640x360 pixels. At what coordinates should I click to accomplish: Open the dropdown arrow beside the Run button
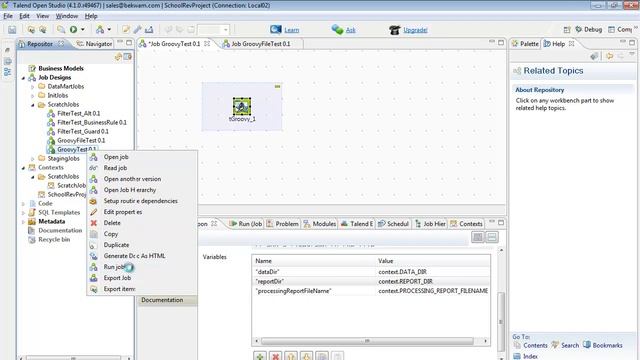coord(82,29)
